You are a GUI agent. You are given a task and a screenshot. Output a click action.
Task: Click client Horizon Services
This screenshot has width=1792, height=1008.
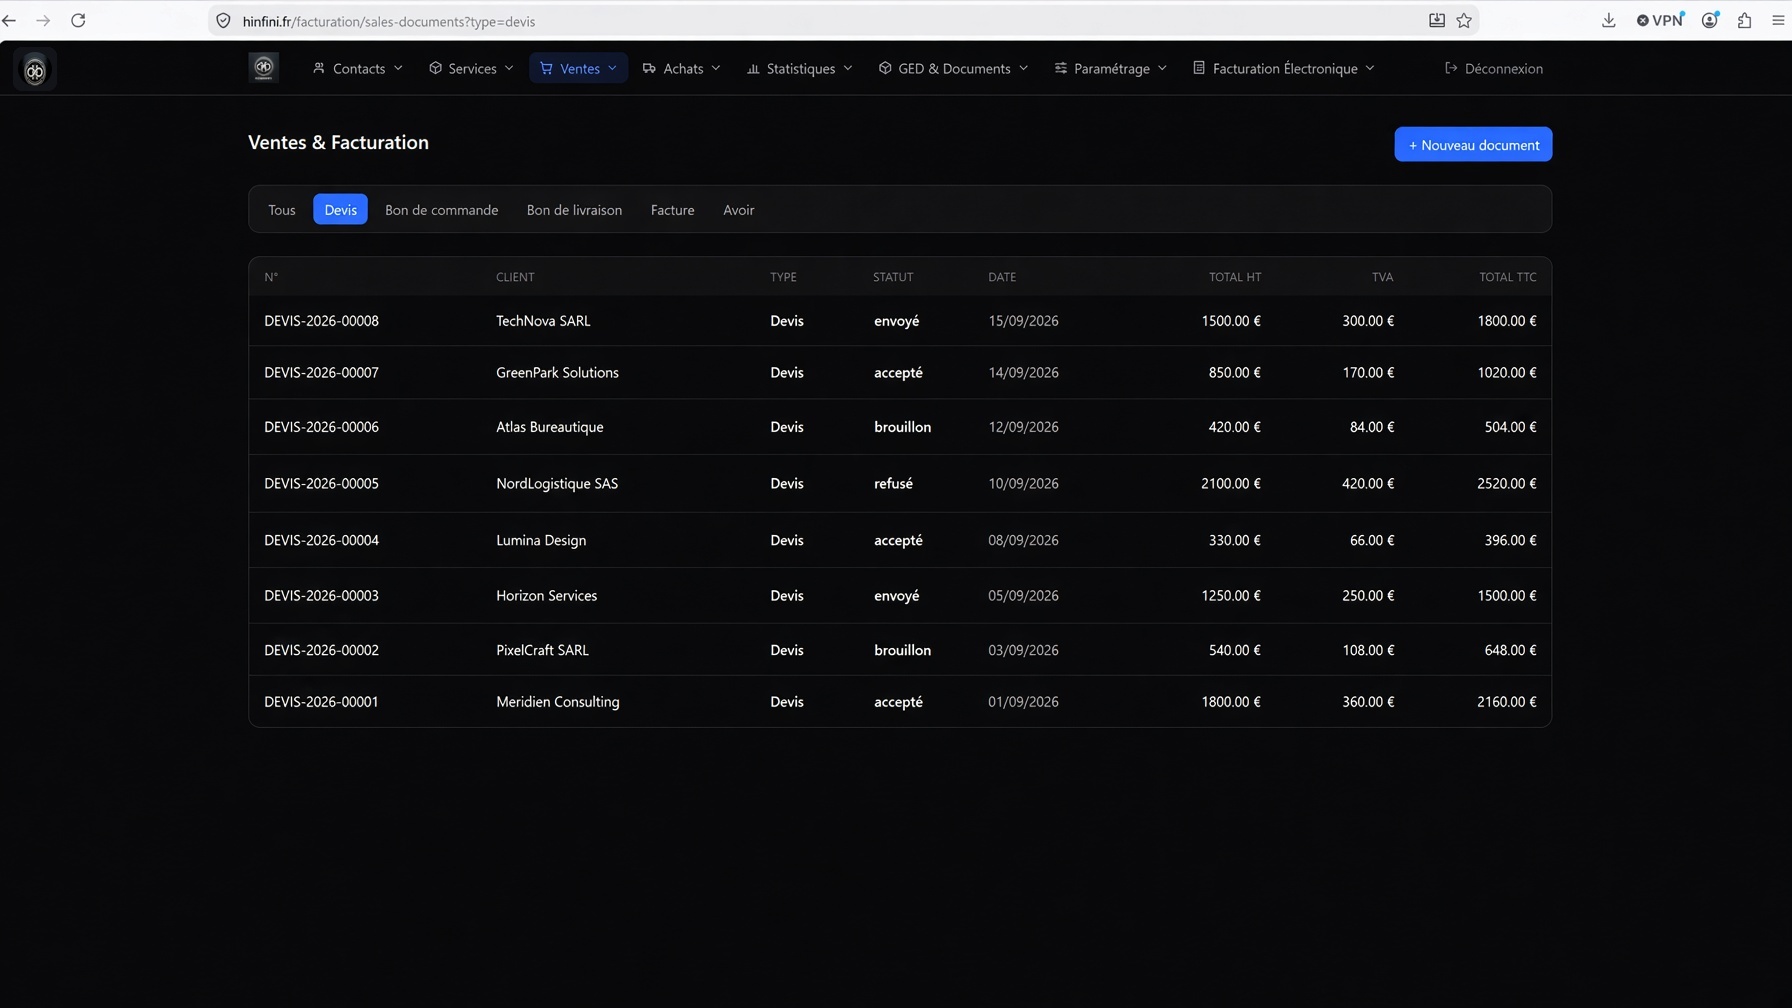[546, 595]
